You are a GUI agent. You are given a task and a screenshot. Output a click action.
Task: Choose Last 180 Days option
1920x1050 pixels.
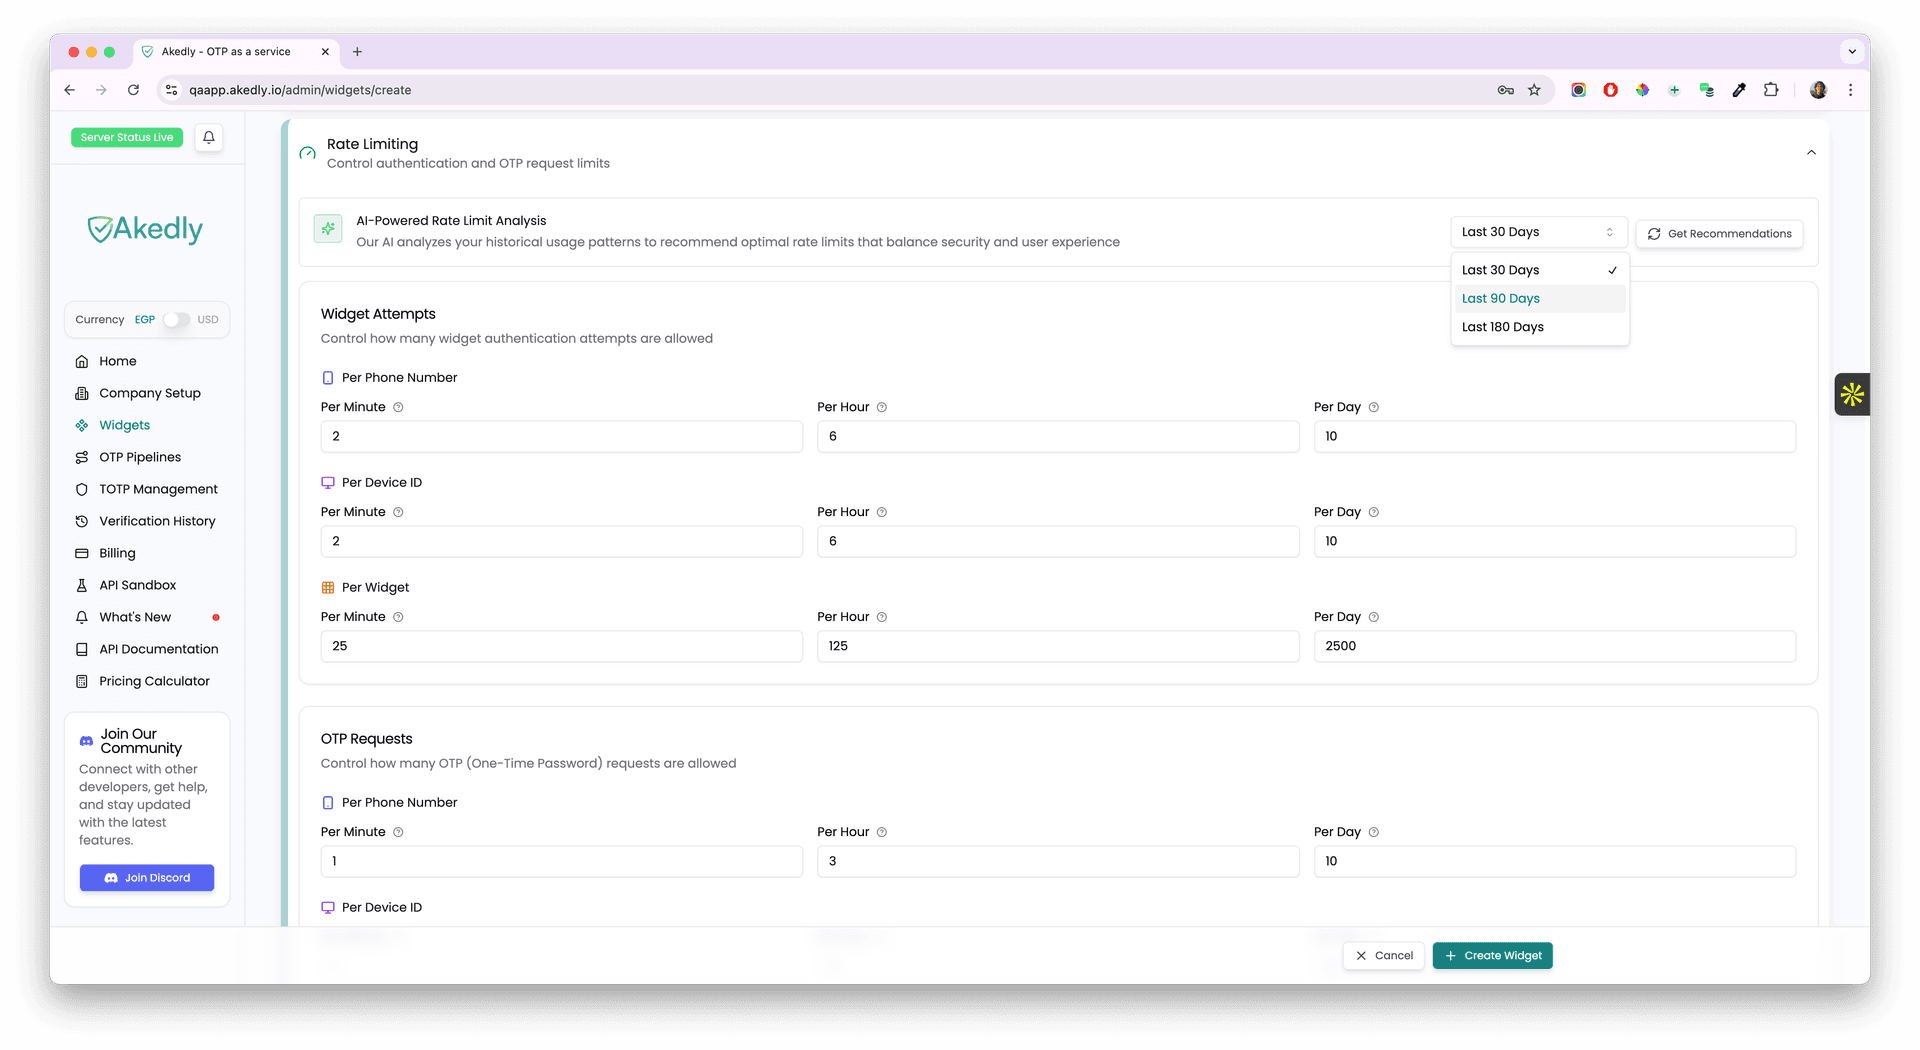click(x=1502, y=327)
